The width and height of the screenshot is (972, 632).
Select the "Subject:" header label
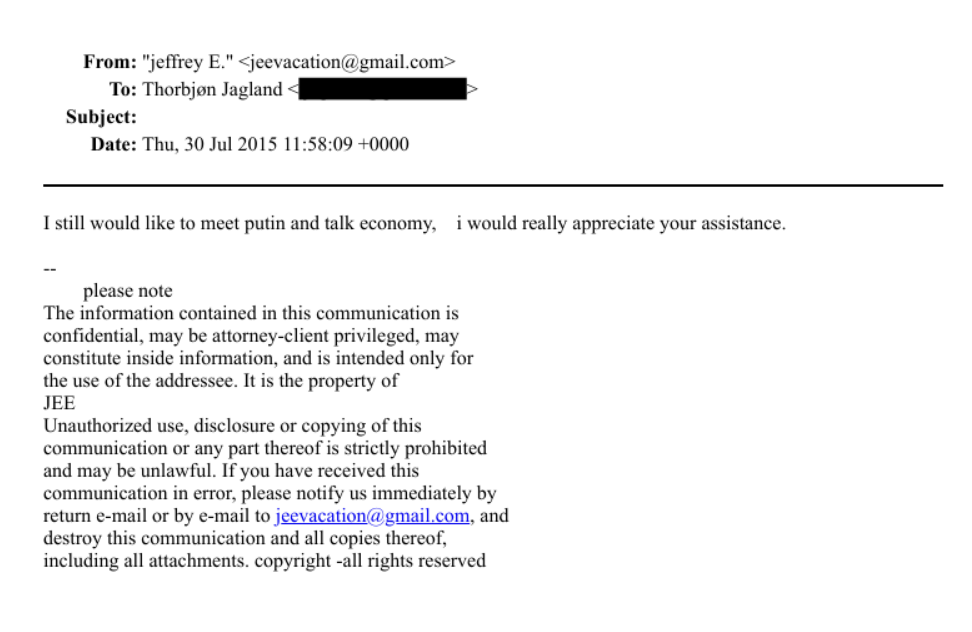pos(101,117)
